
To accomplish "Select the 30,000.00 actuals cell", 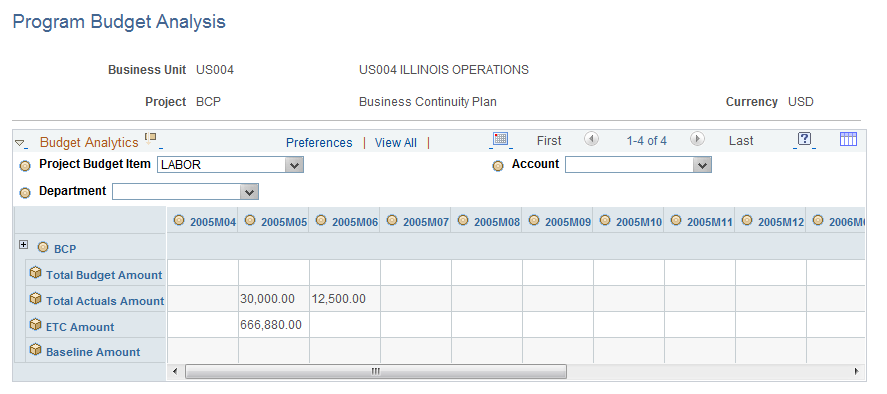I will tap(274, 298).
